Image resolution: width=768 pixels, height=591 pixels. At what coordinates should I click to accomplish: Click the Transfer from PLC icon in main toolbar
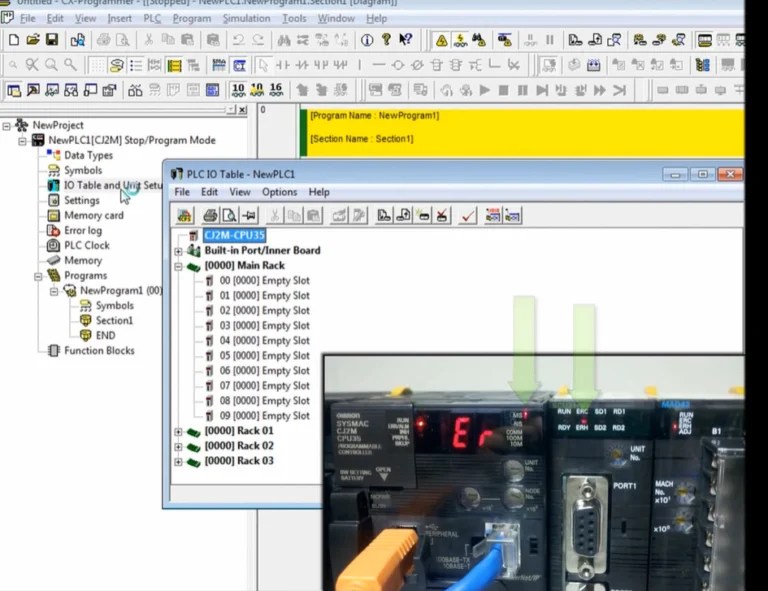(x=595, y=40)
